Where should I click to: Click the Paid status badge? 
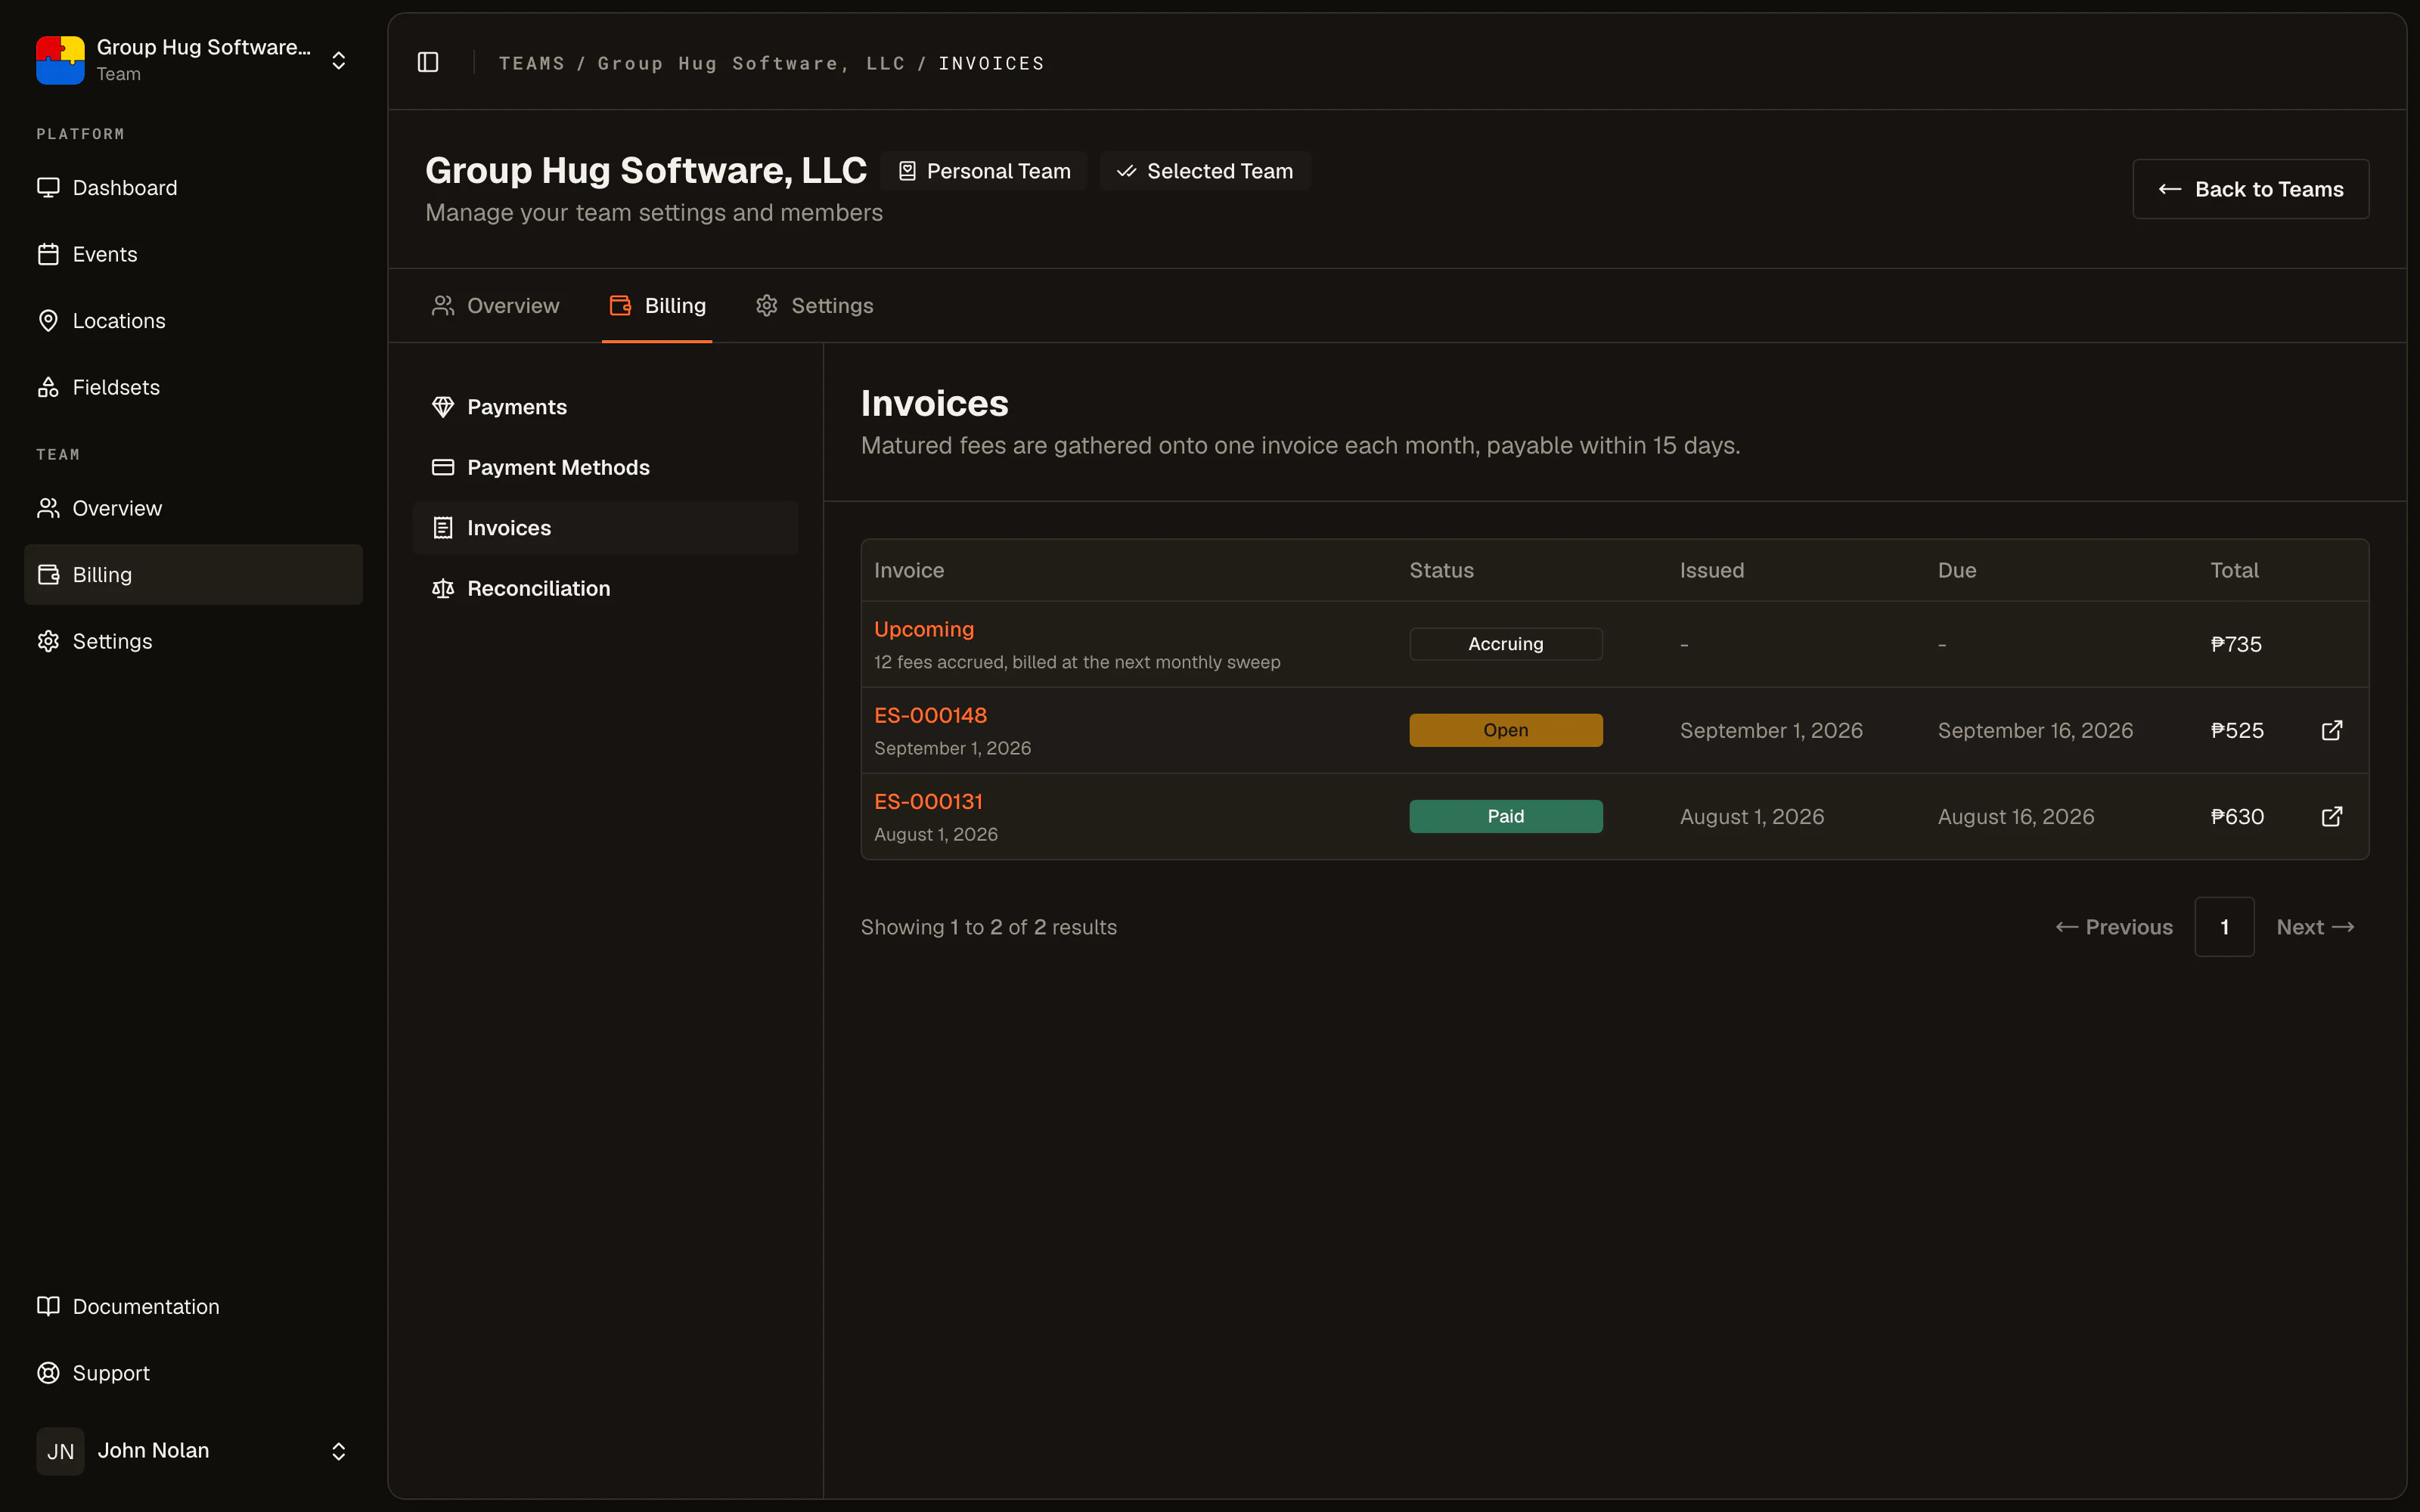click(1506, 816)
